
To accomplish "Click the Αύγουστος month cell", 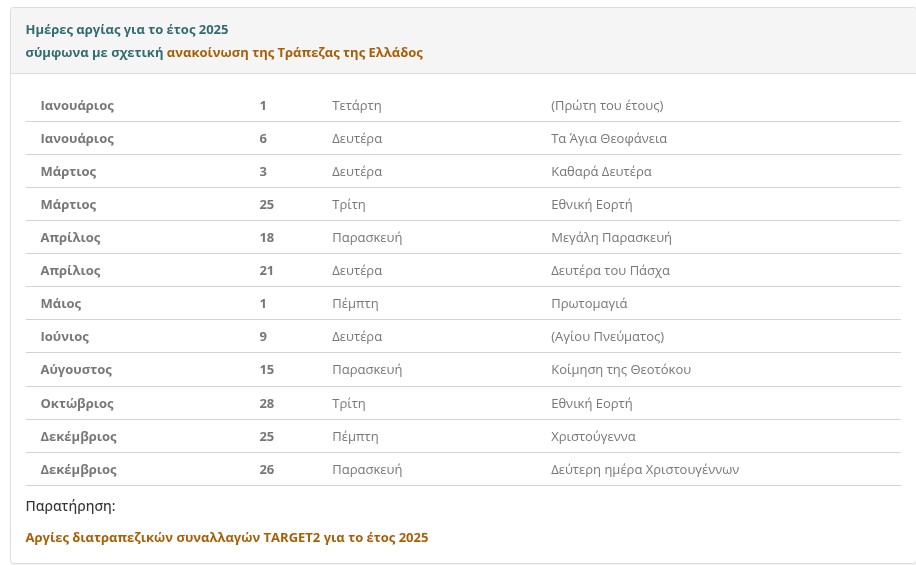I will [76, 370].
